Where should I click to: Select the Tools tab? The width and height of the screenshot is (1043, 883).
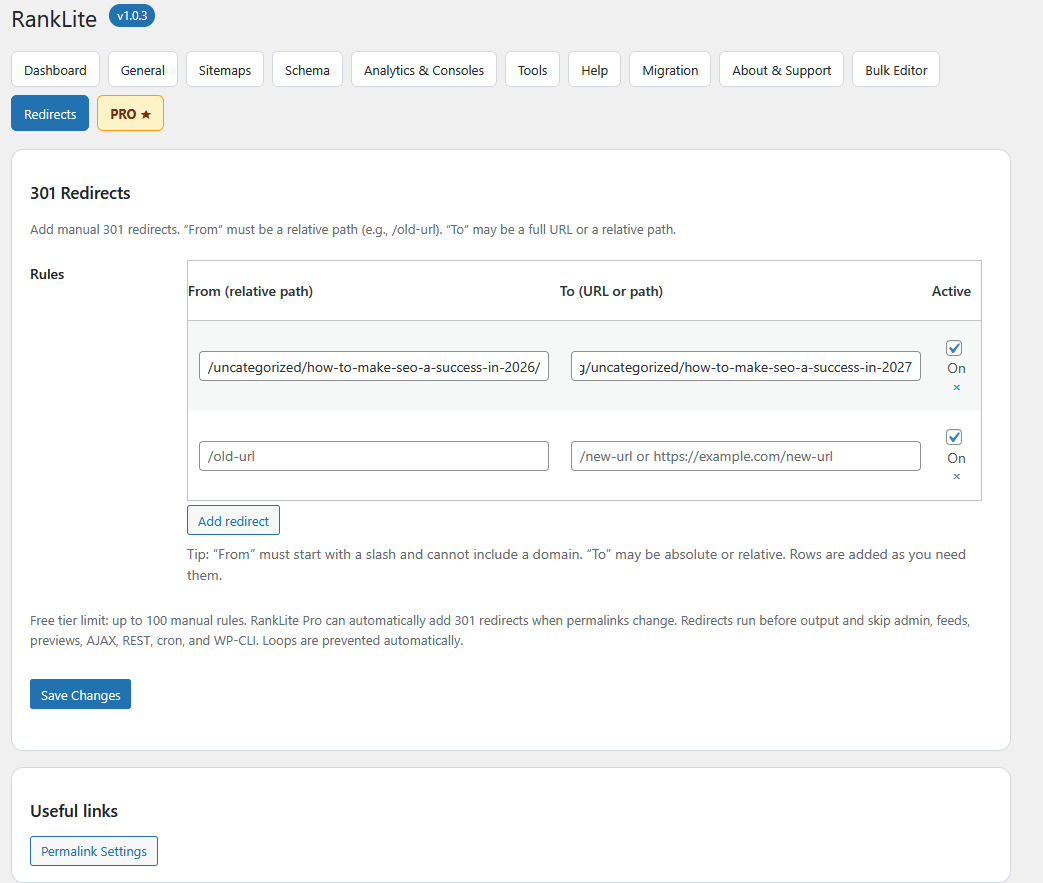pyautogui.click(x=532, y=70)
